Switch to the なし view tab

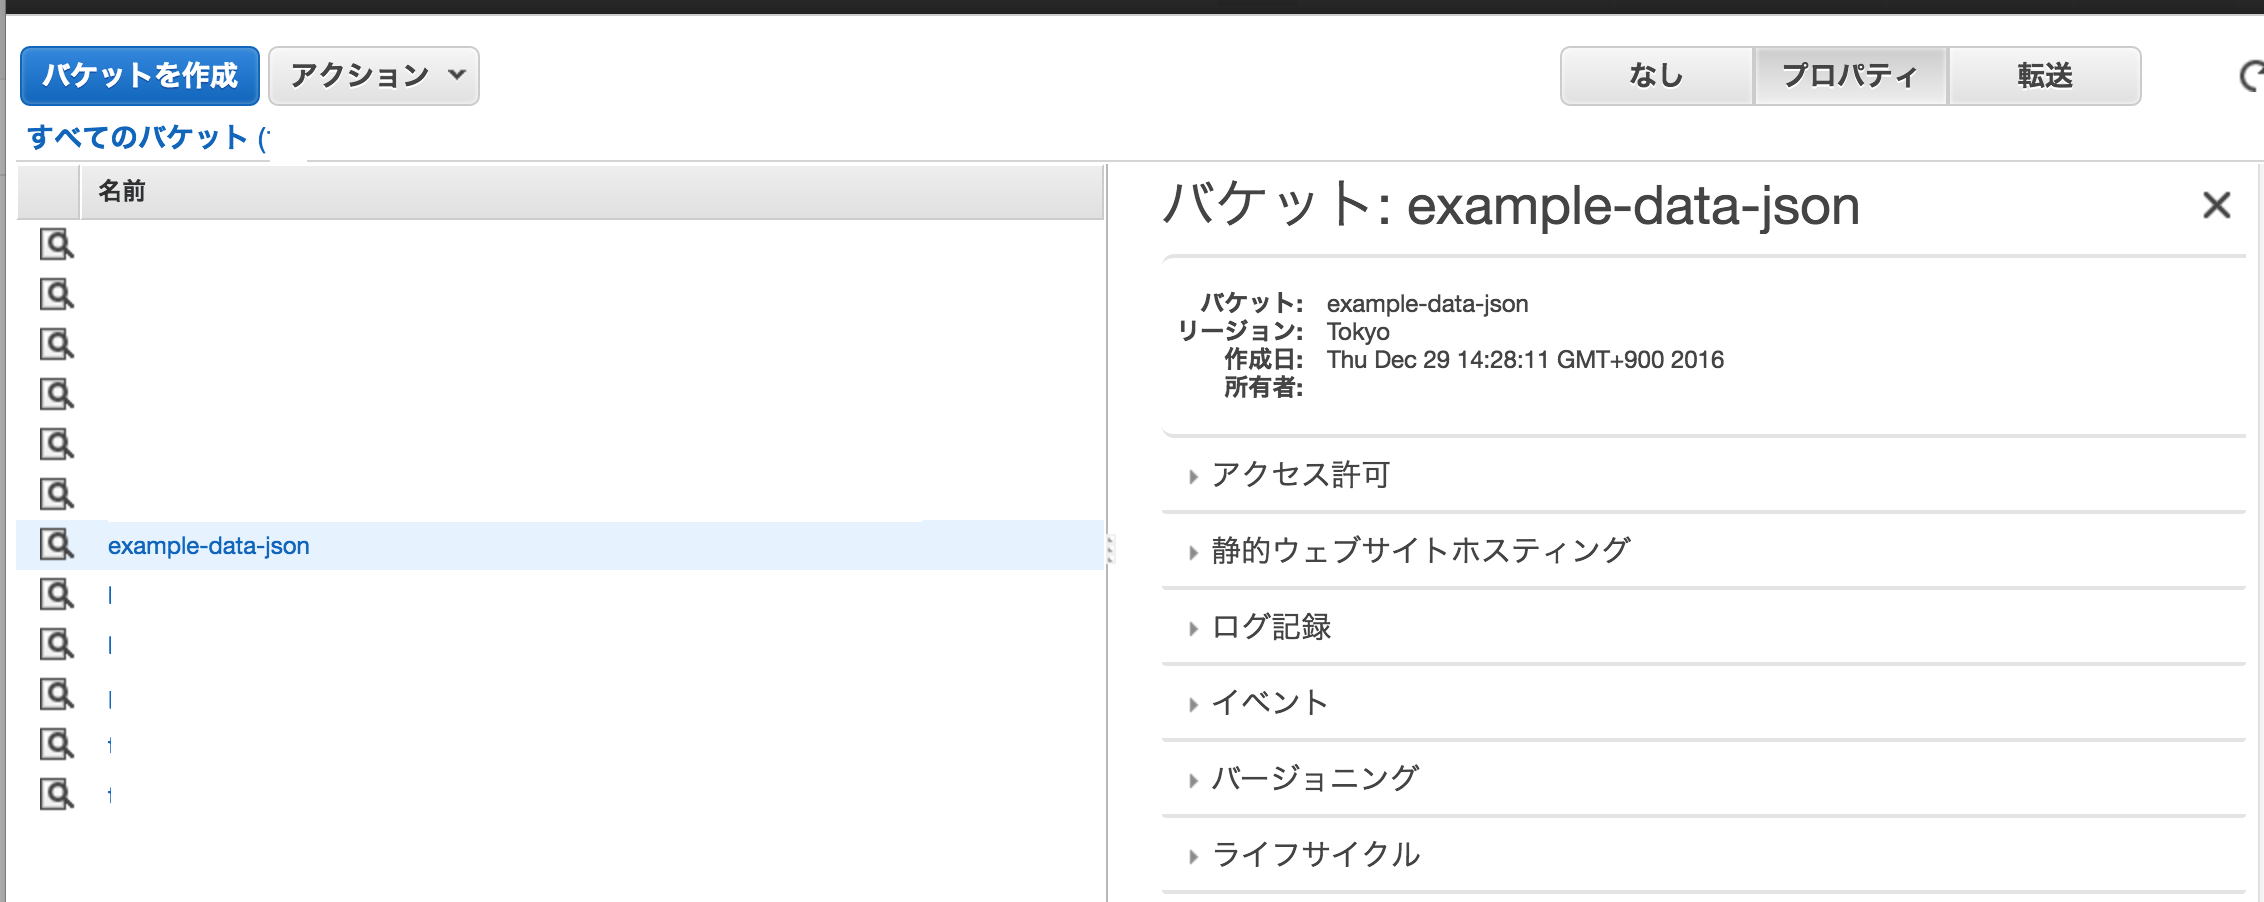[x=1655, y=75]
